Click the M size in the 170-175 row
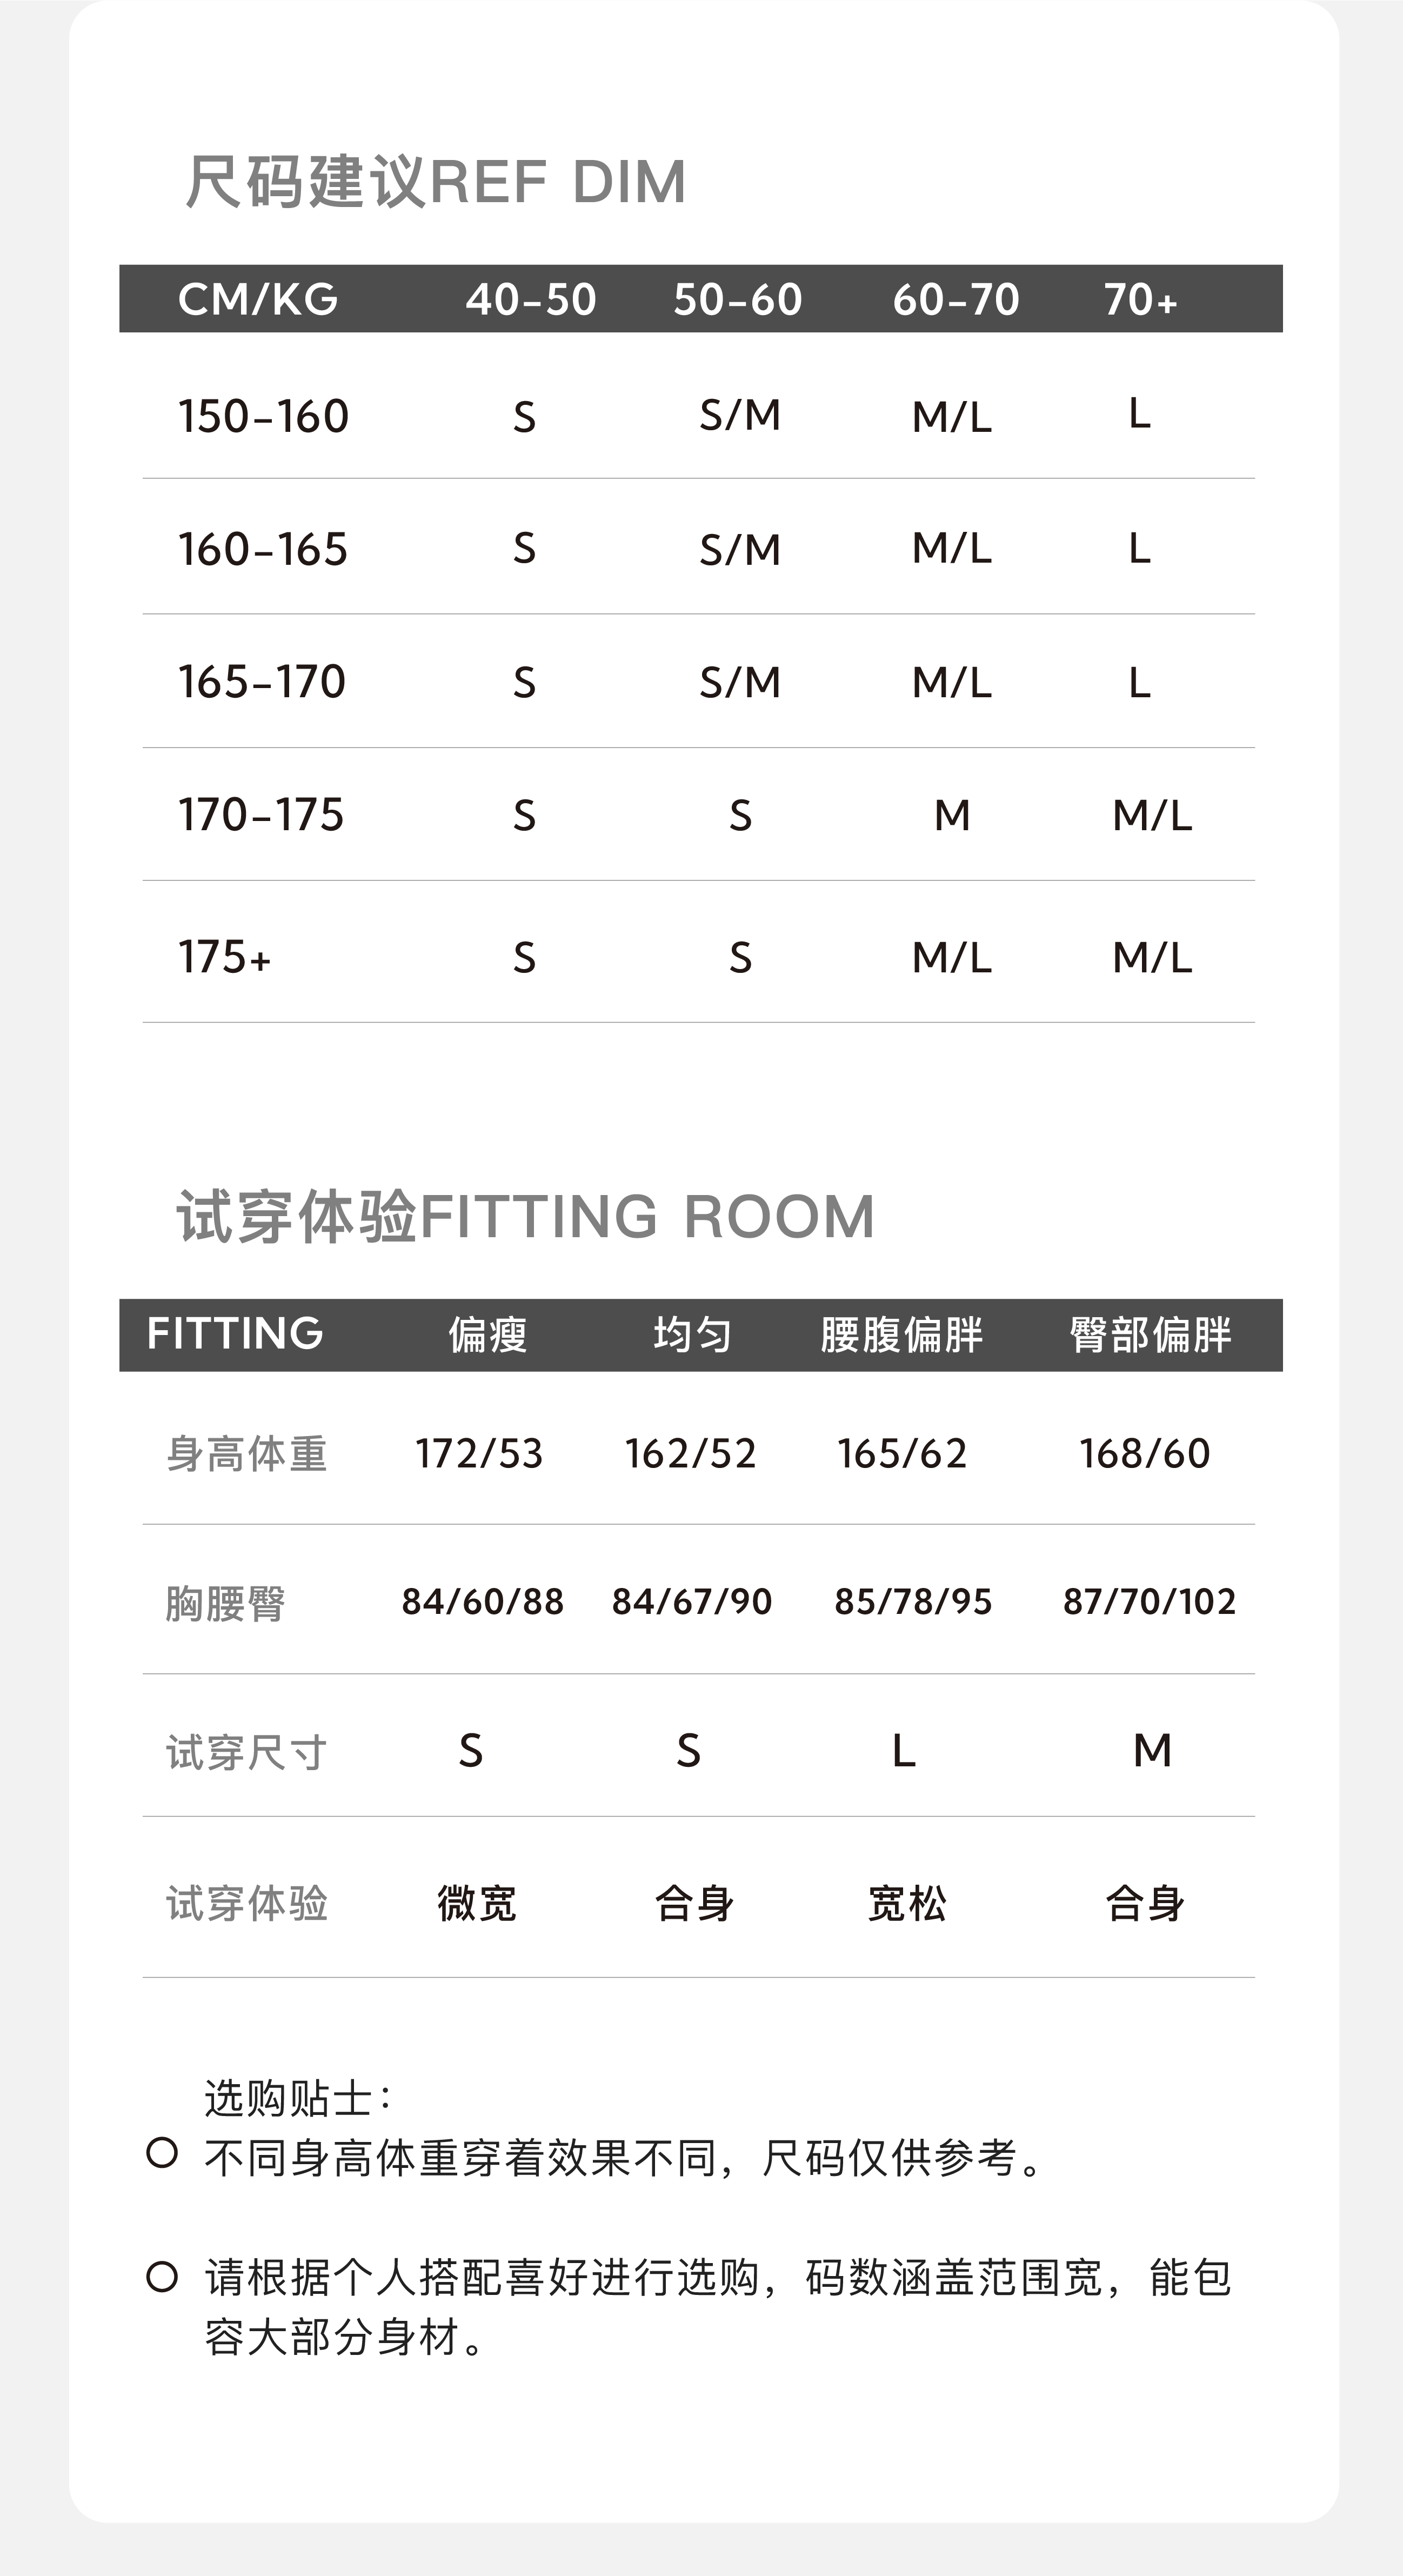1403x2576 pixels. (952, 815)
